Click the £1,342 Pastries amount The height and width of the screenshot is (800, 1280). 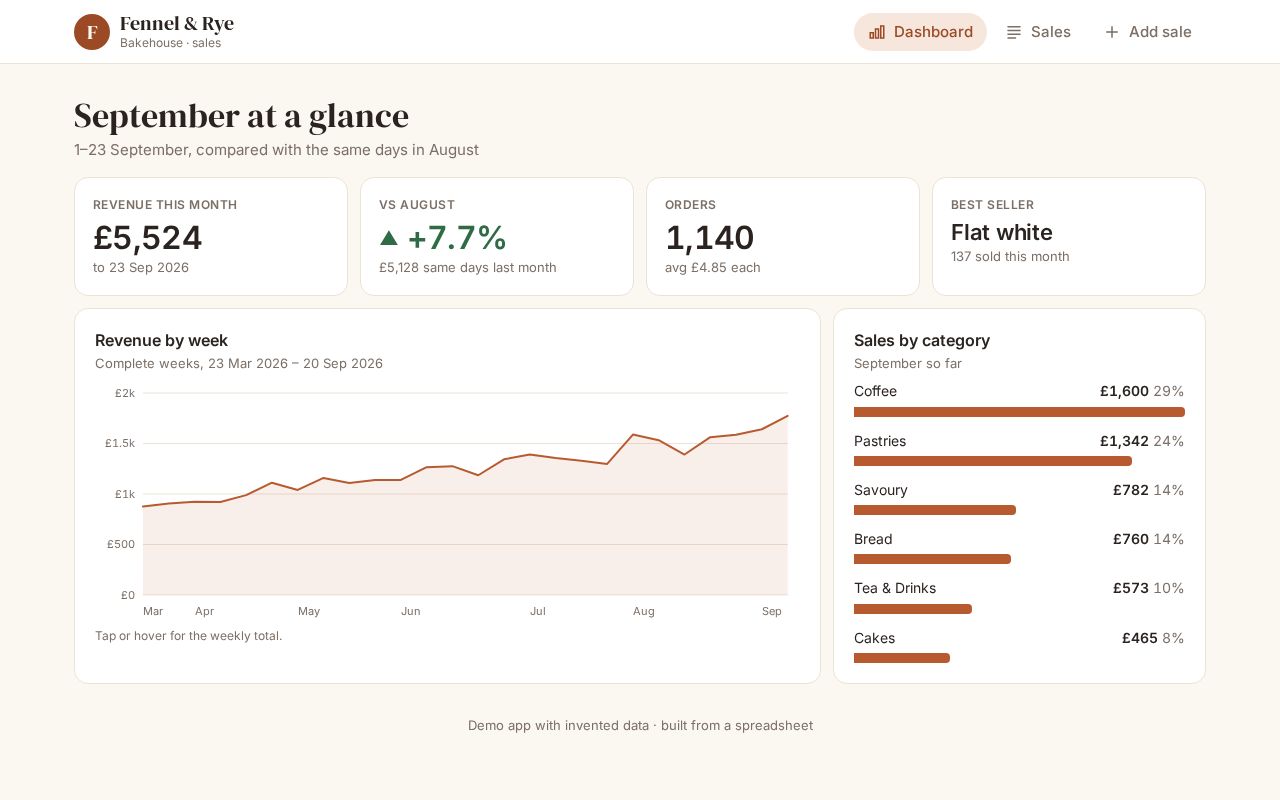[x=1124, y=441]
